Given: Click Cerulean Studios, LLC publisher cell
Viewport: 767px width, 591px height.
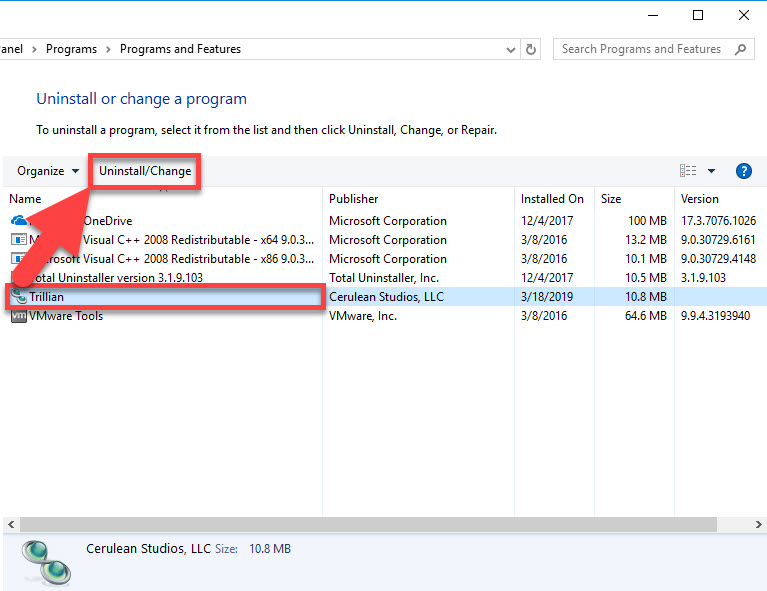Looking at the screenshot, I should coord(386,297).
